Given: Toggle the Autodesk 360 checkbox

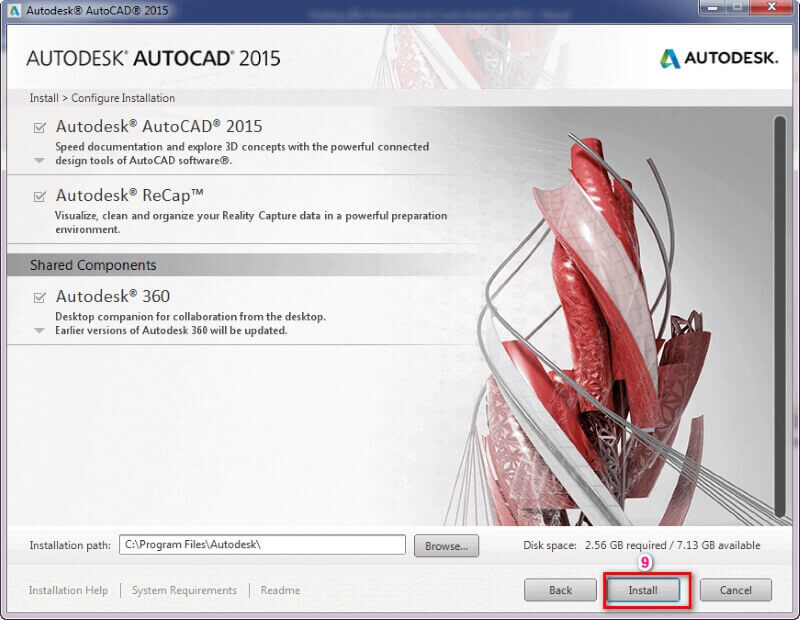Looking at the screenshot, I should [40, 297].
